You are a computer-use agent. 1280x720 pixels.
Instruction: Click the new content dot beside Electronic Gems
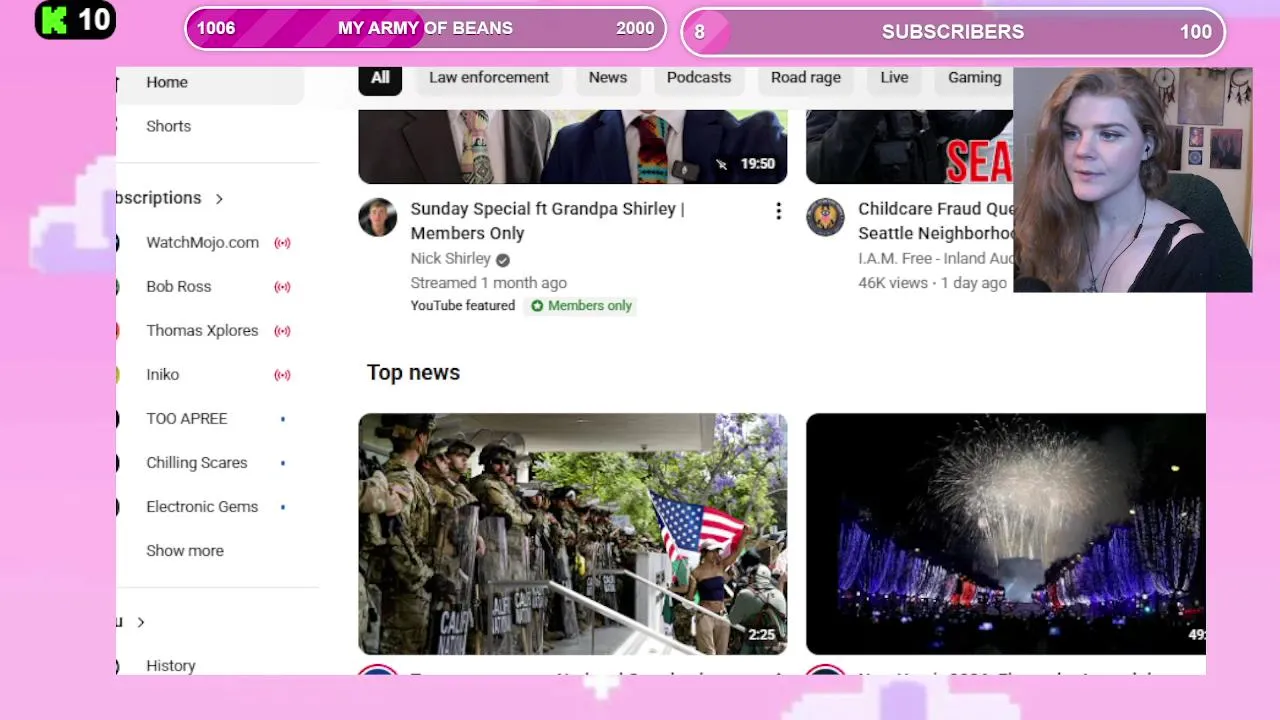click(x=283, y=507)
